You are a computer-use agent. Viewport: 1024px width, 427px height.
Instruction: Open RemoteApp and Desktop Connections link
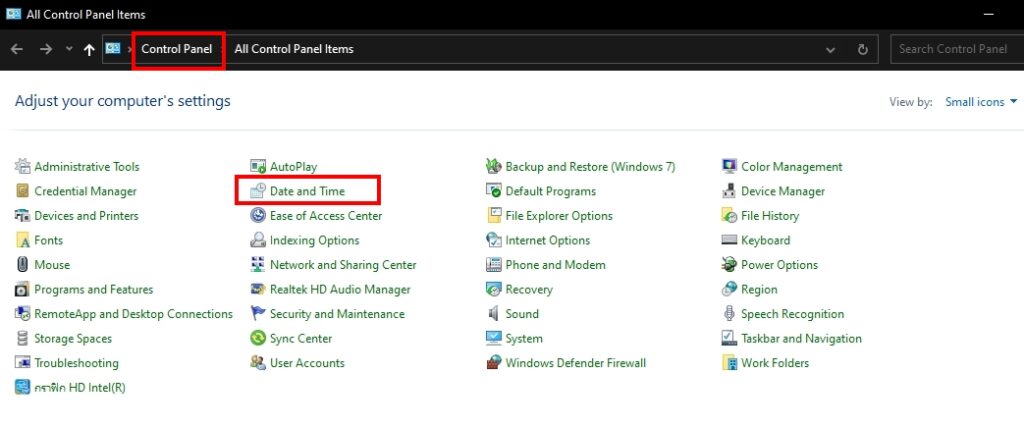(133, 313)
